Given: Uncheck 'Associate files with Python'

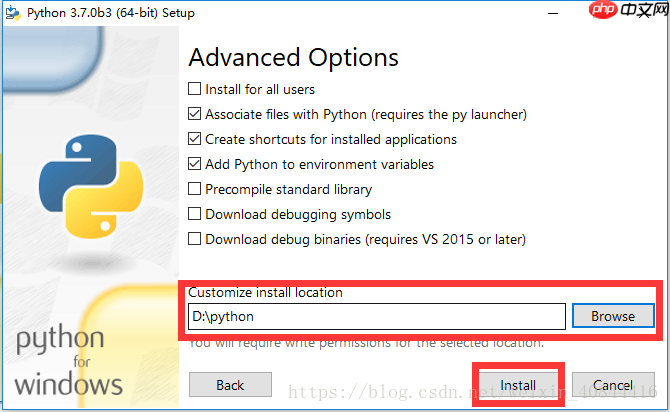Looking at the screenshot, I should (195, 114).
